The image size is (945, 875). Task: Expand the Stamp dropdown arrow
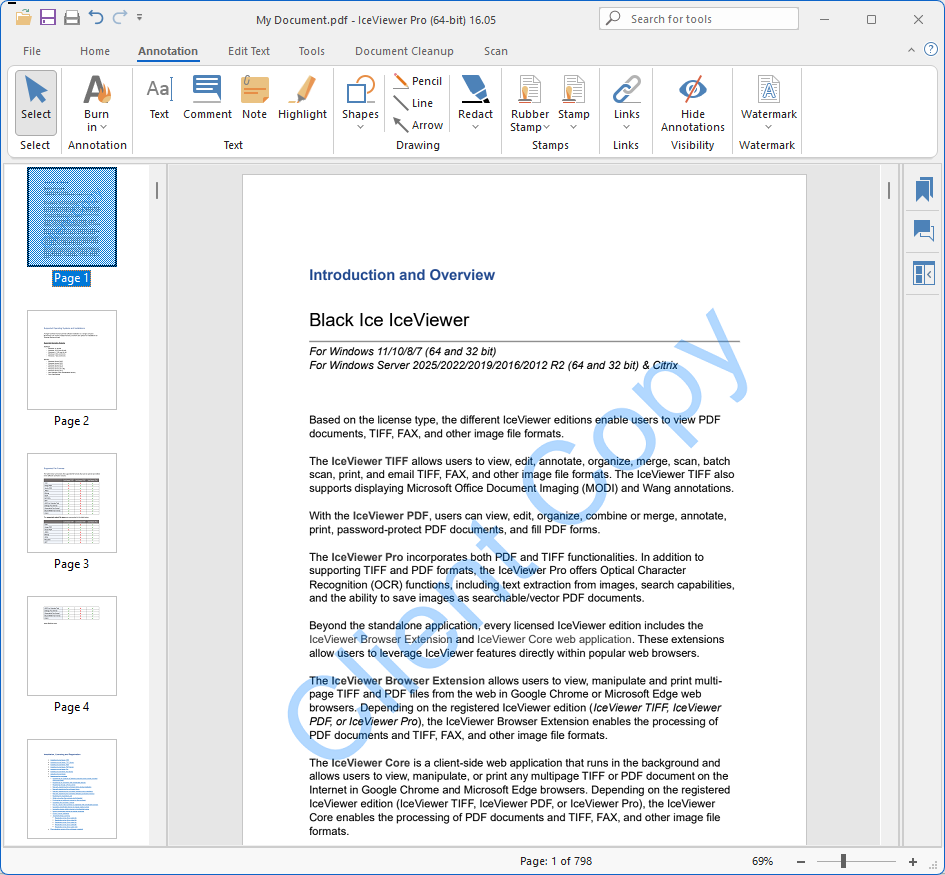pyautogui.click(x=573, y=127)
